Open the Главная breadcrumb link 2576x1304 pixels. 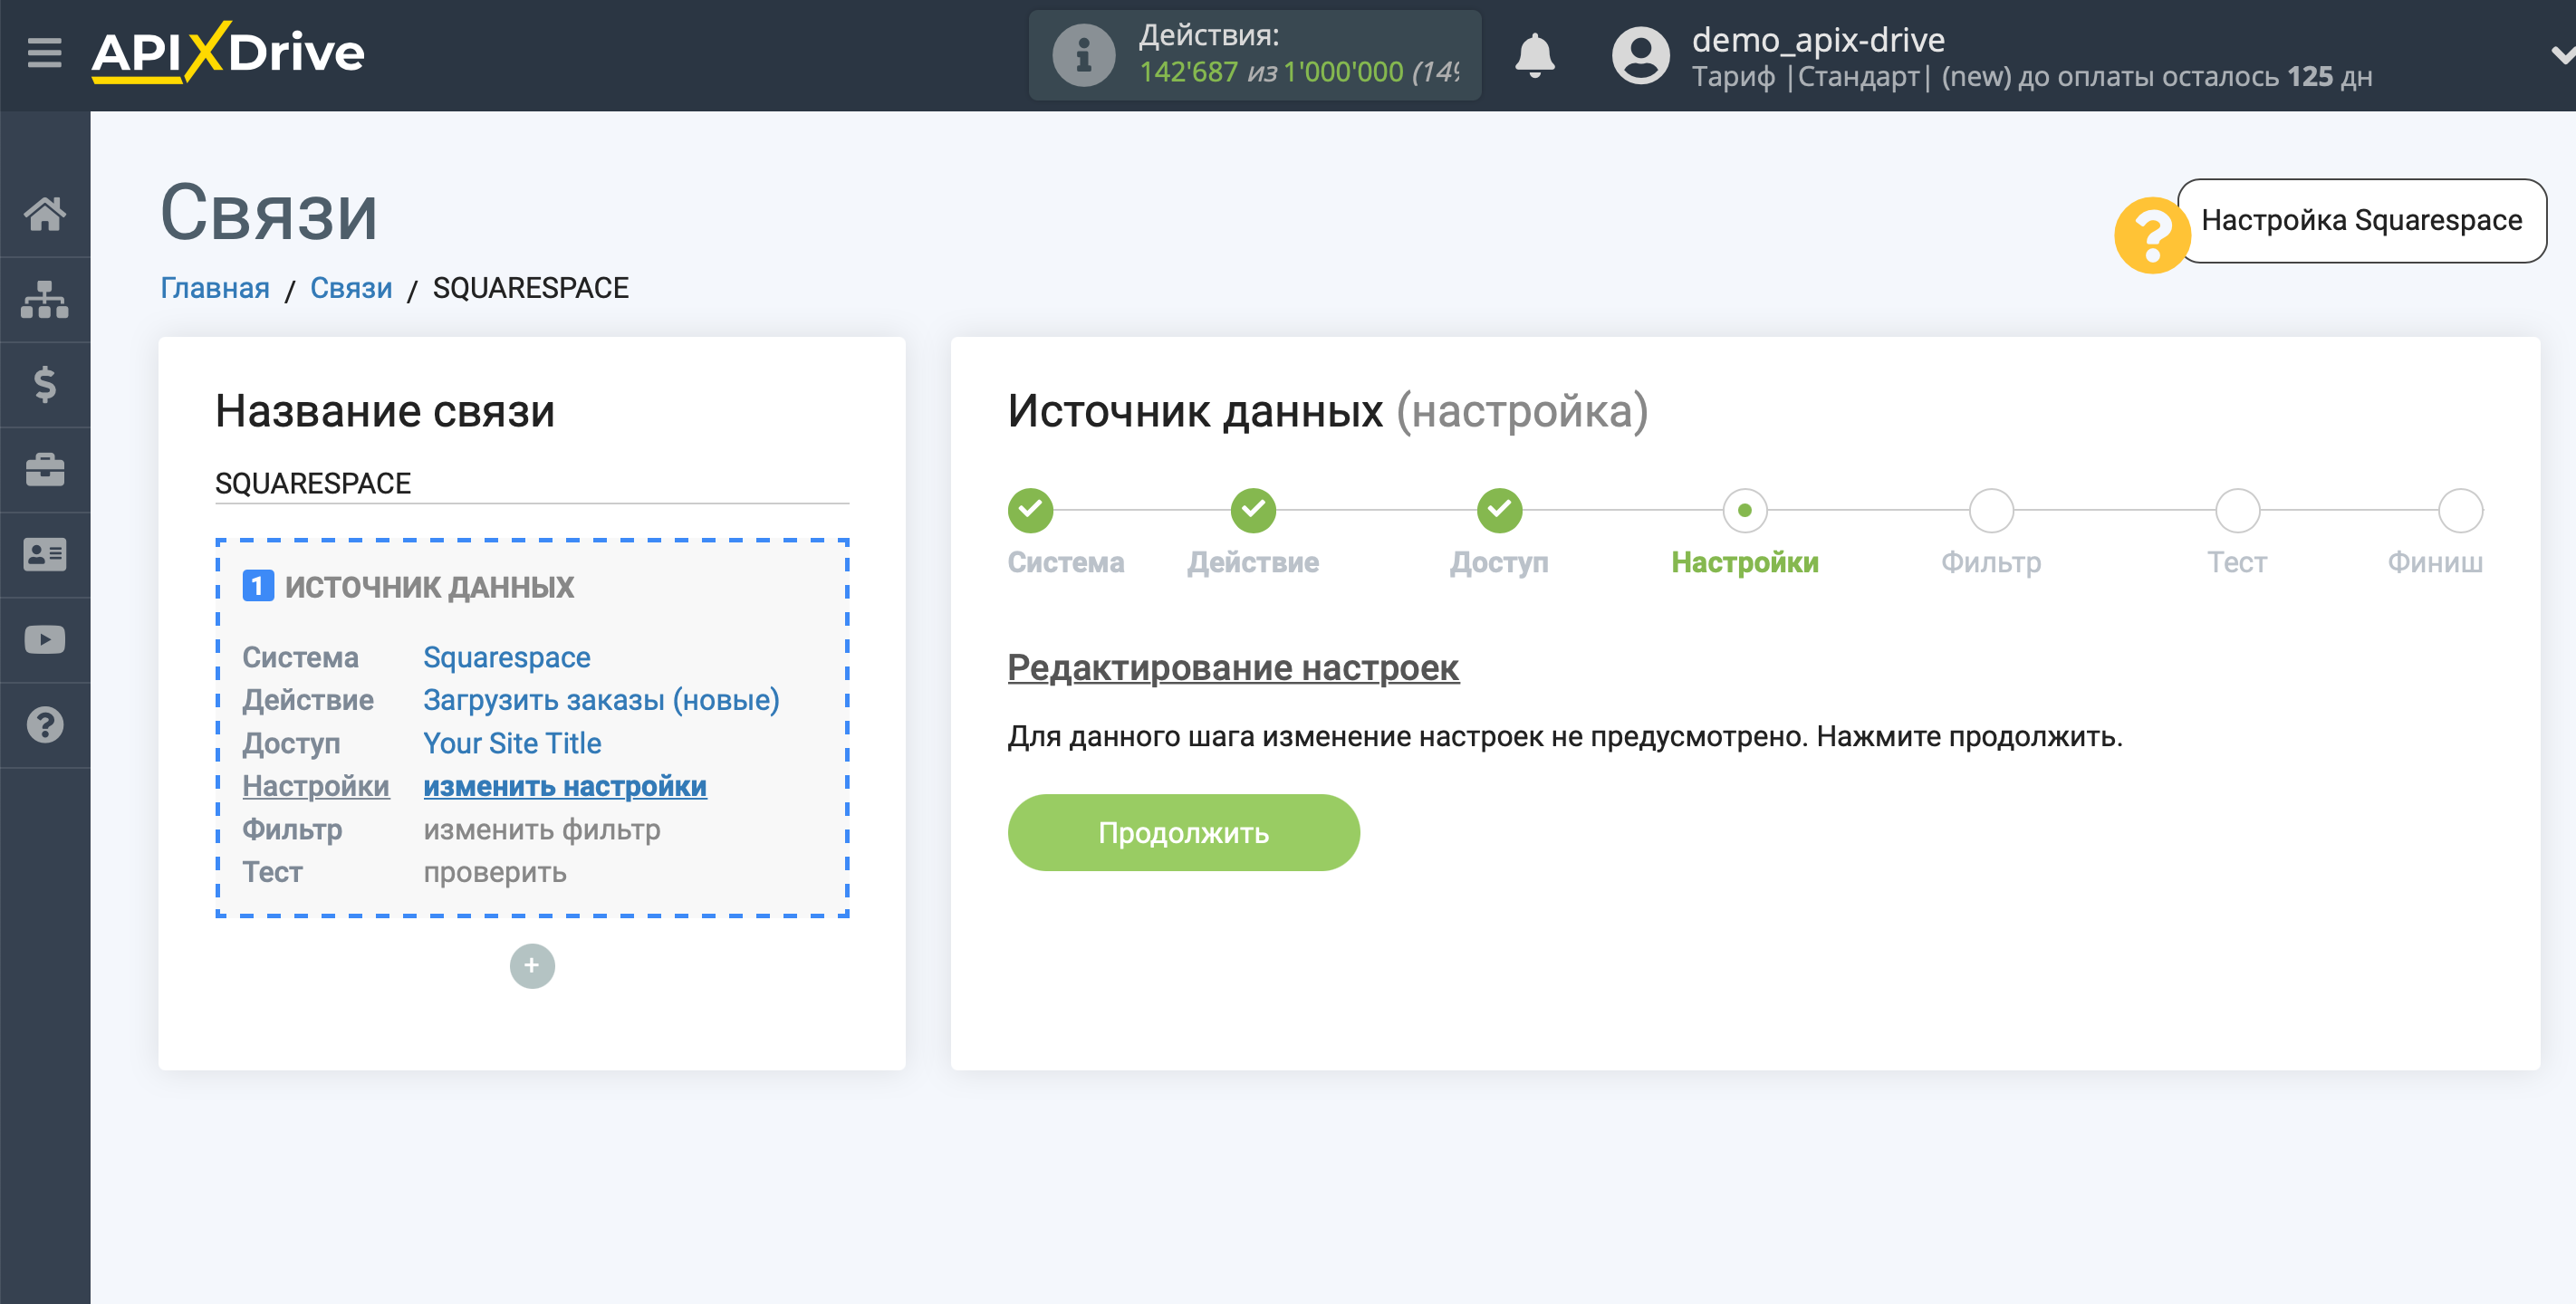215,288
